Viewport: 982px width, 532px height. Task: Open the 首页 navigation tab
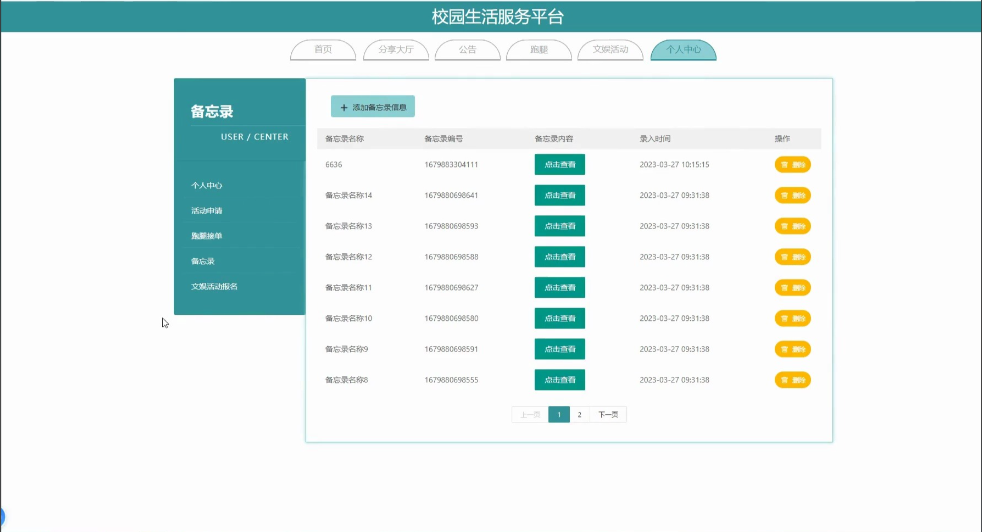323,50
